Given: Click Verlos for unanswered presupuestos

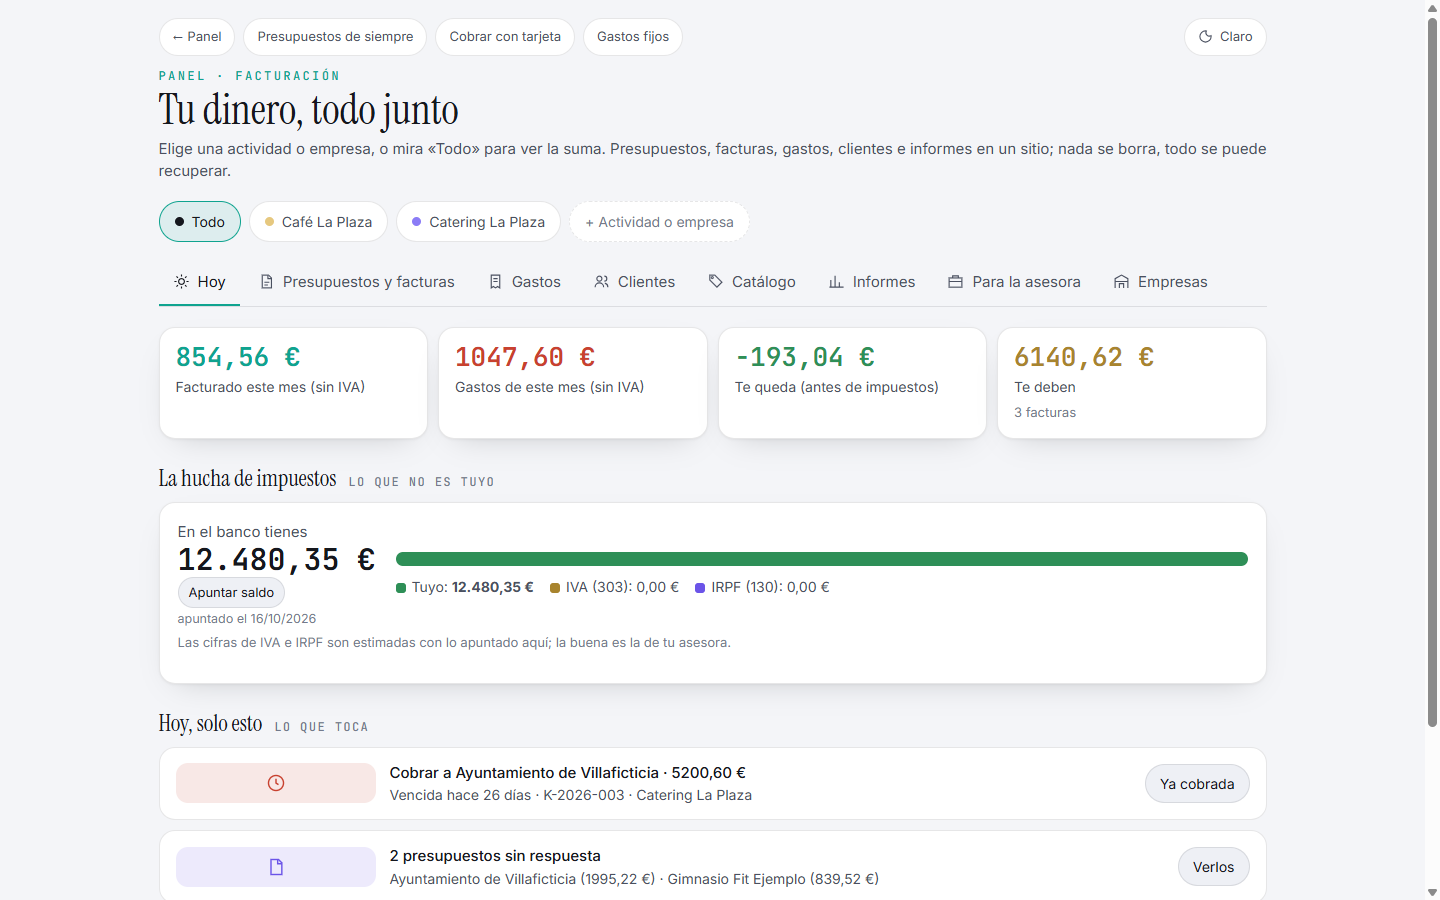Looking at the screenshot, I should pos(1213,867).
